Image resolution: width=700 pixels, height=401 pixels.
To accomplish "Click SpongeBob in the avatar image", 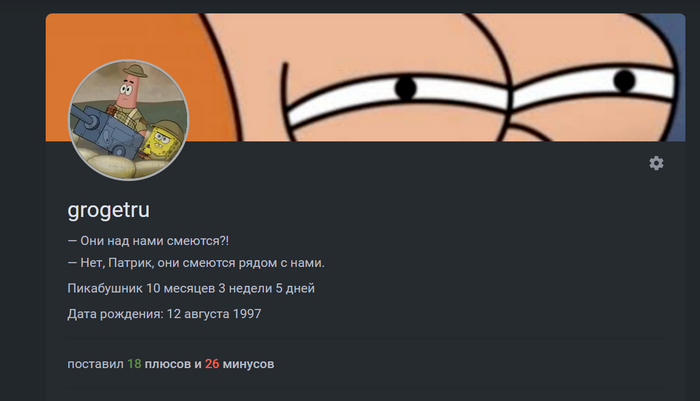I will 164,142.
